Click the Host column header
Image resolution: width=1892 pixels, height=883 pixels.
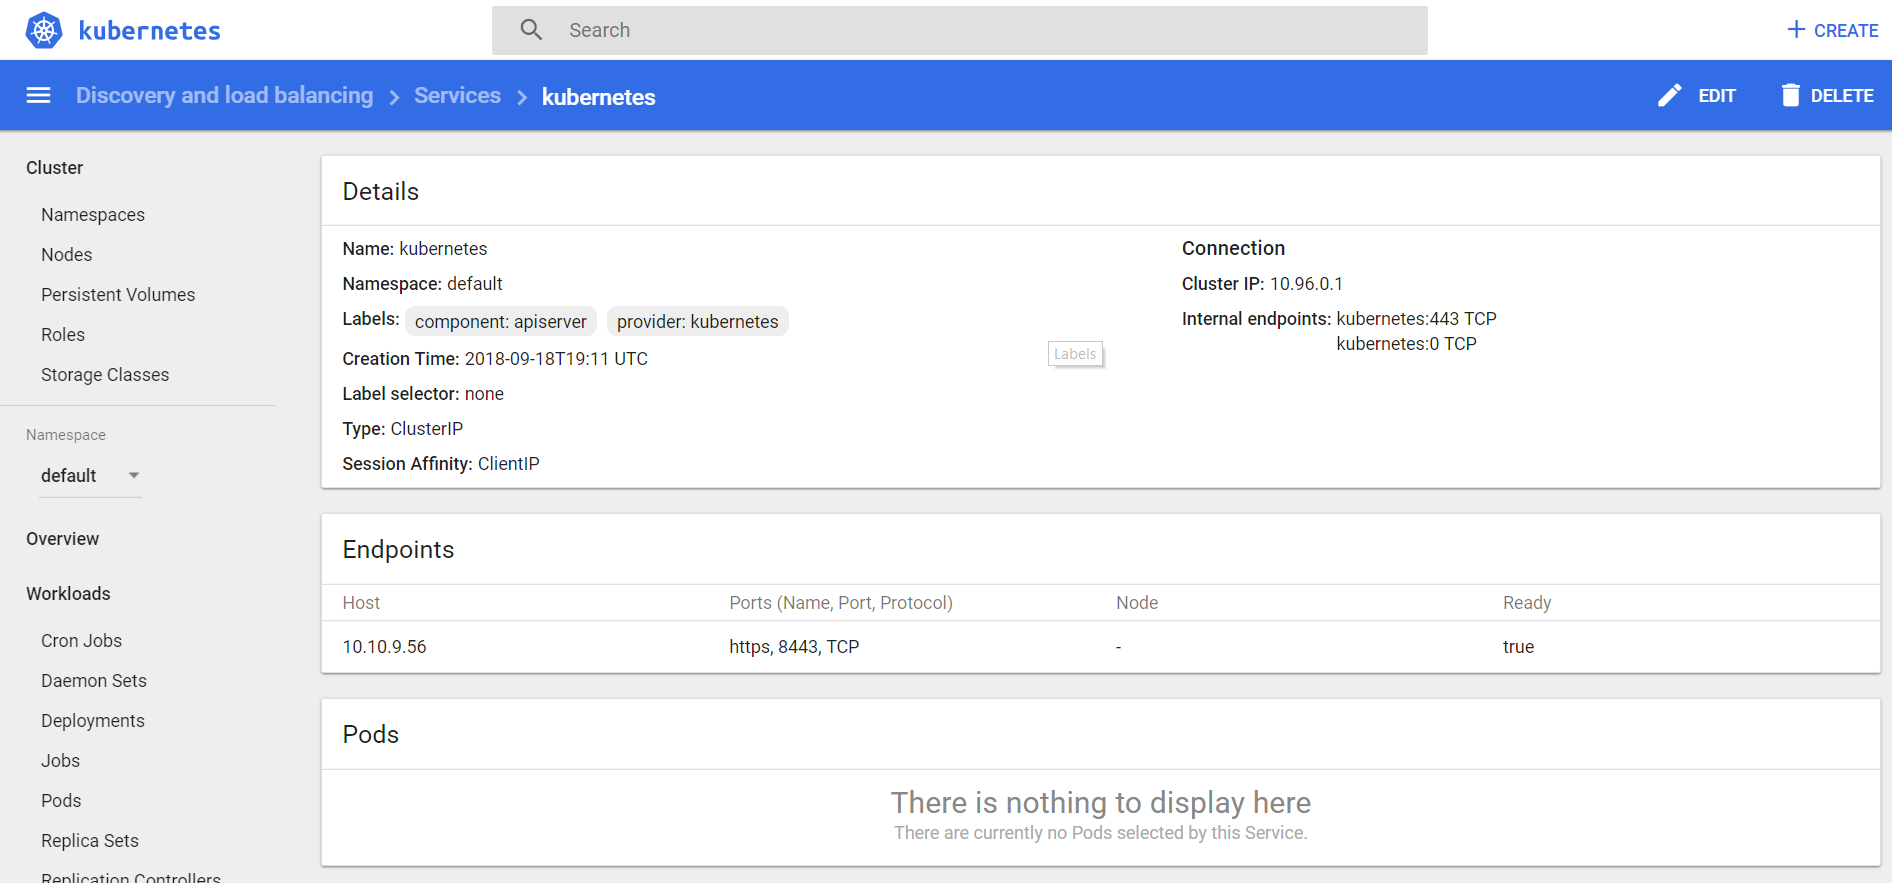click(x=361, y=603)
